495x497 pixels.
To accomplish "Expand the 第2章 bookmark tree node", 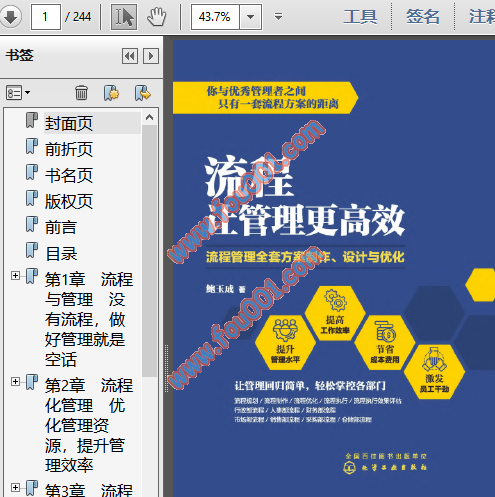I will tap(15, 381).
